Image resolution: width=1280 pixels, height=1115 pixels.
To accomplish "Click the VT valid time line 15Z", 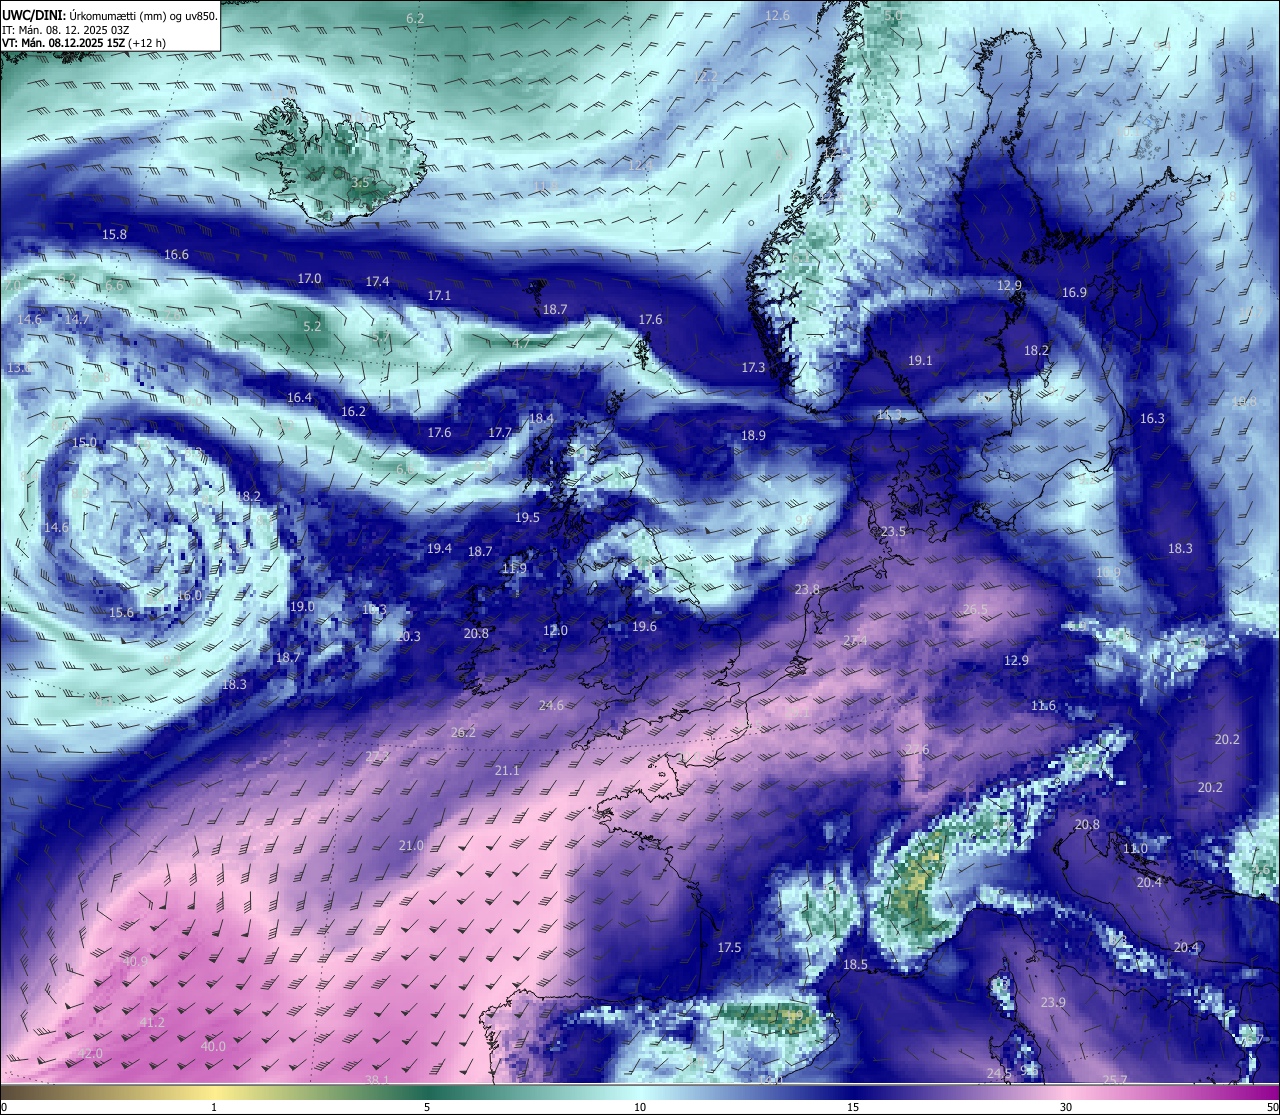I will click(84, 43).
